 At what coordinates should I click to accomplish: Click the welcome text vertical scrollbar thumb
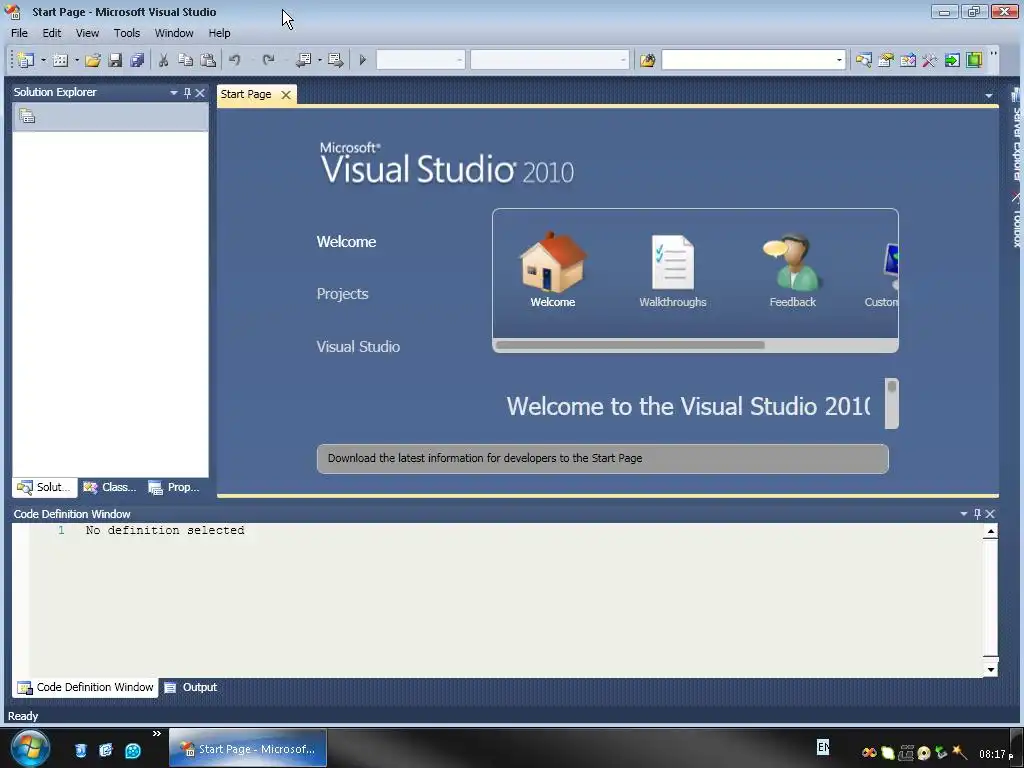point(891,387)
